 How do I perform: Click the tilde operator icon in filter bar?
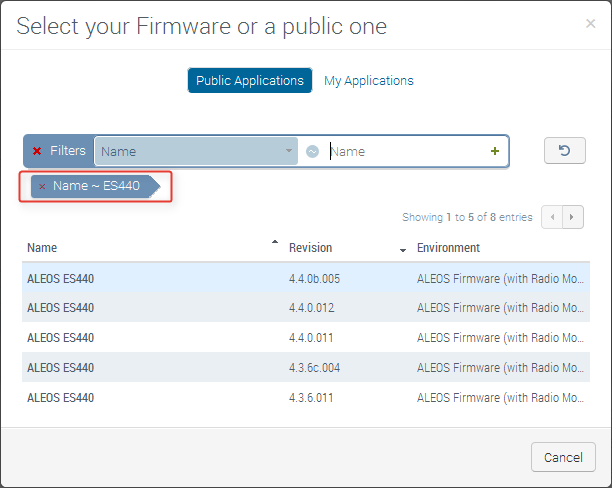click(x=312, y=152)
